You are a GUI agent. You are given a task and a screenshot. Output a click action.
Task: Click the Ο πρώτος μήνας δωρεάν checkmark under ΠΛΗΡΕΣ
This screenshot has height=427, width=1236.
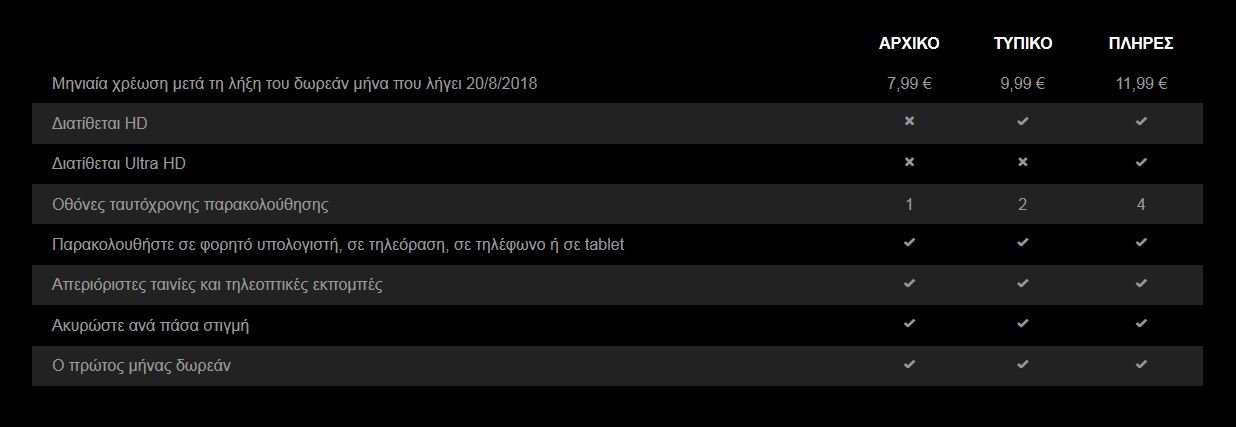1141,365
